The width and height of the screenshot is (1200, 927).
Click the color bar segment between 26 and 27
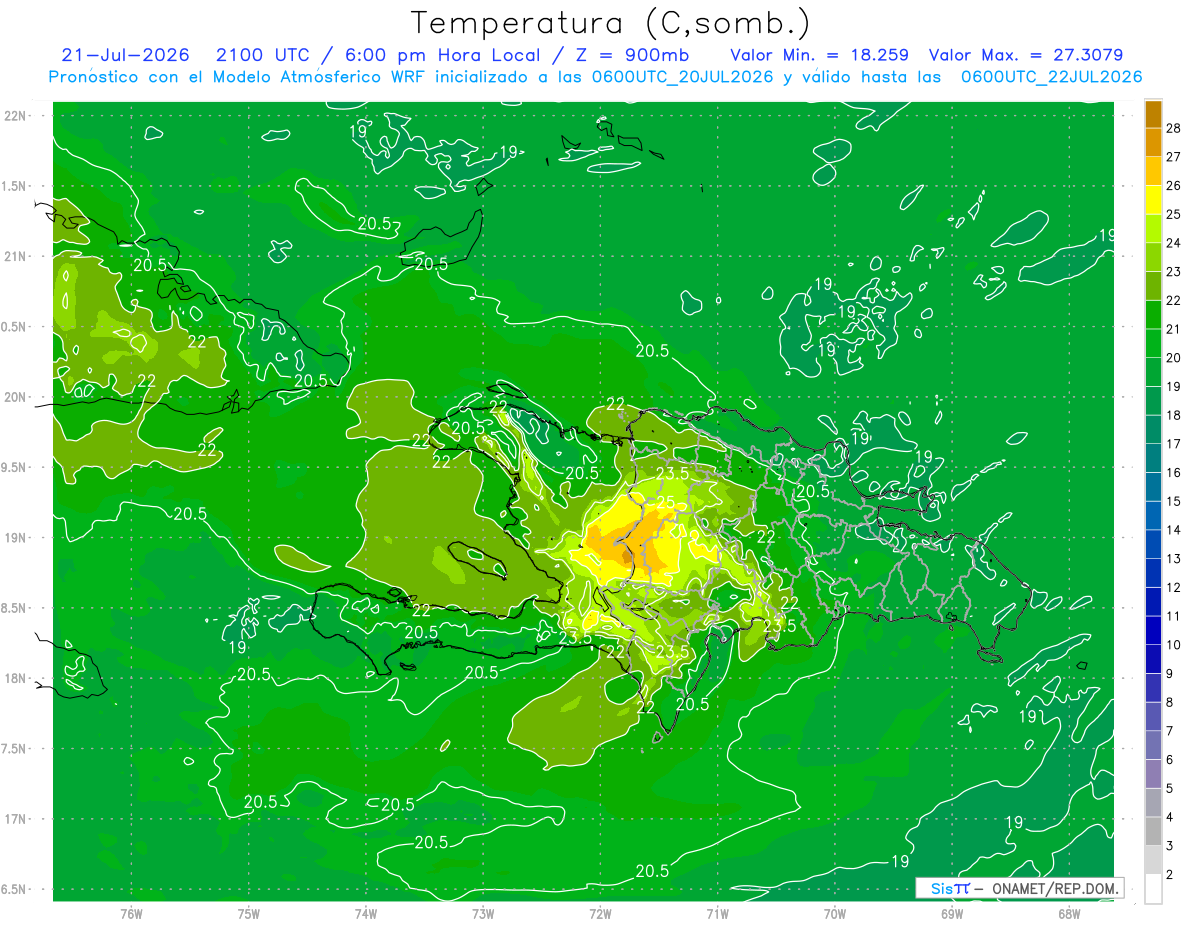tap(1154, 171)
